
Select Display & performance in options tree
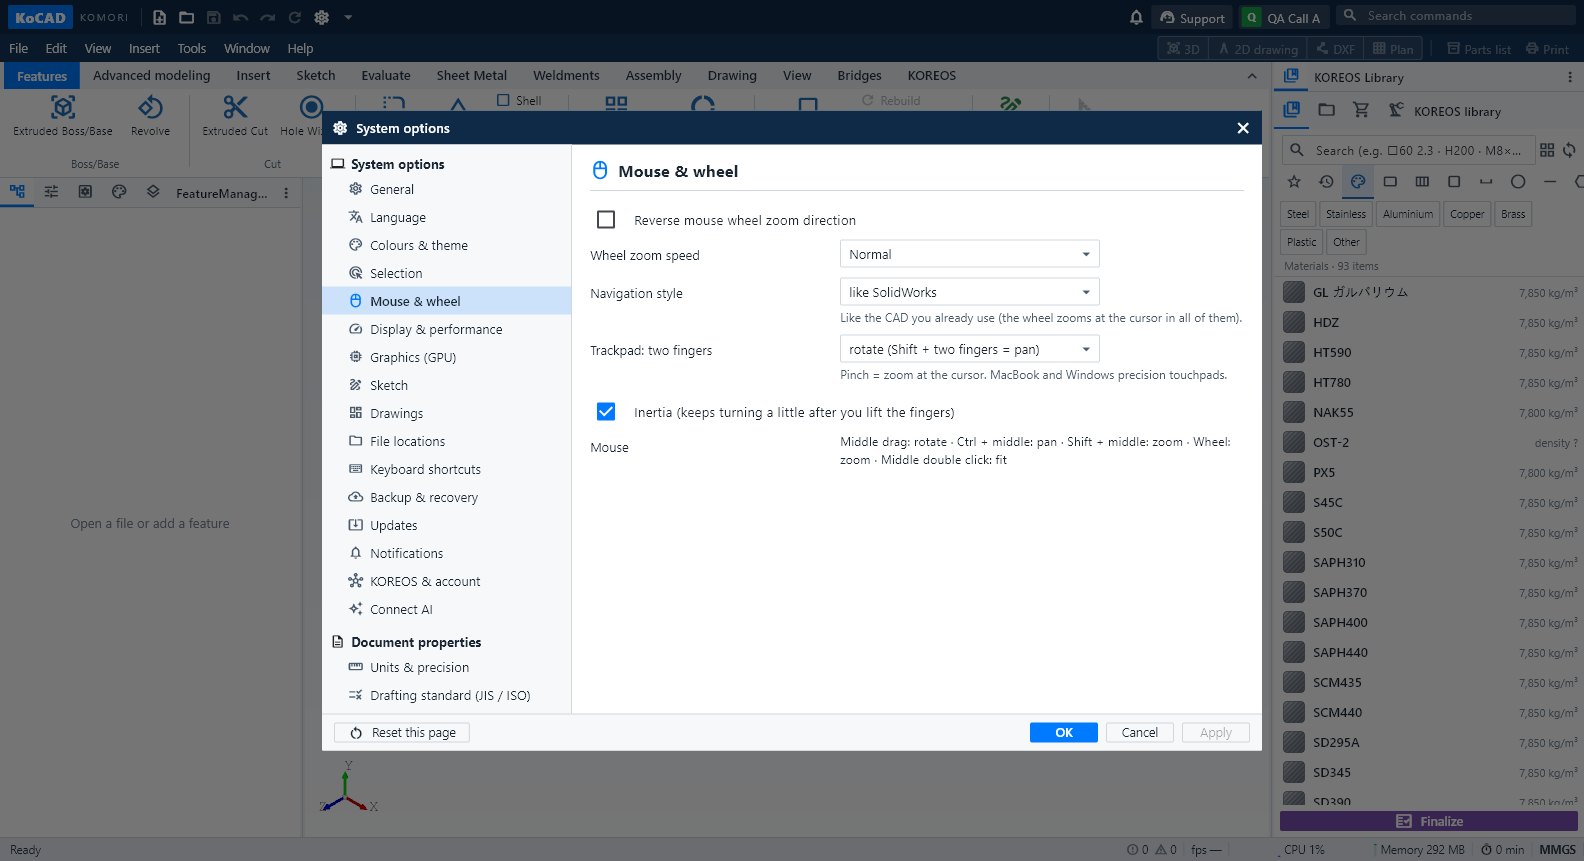click(446, 329)
